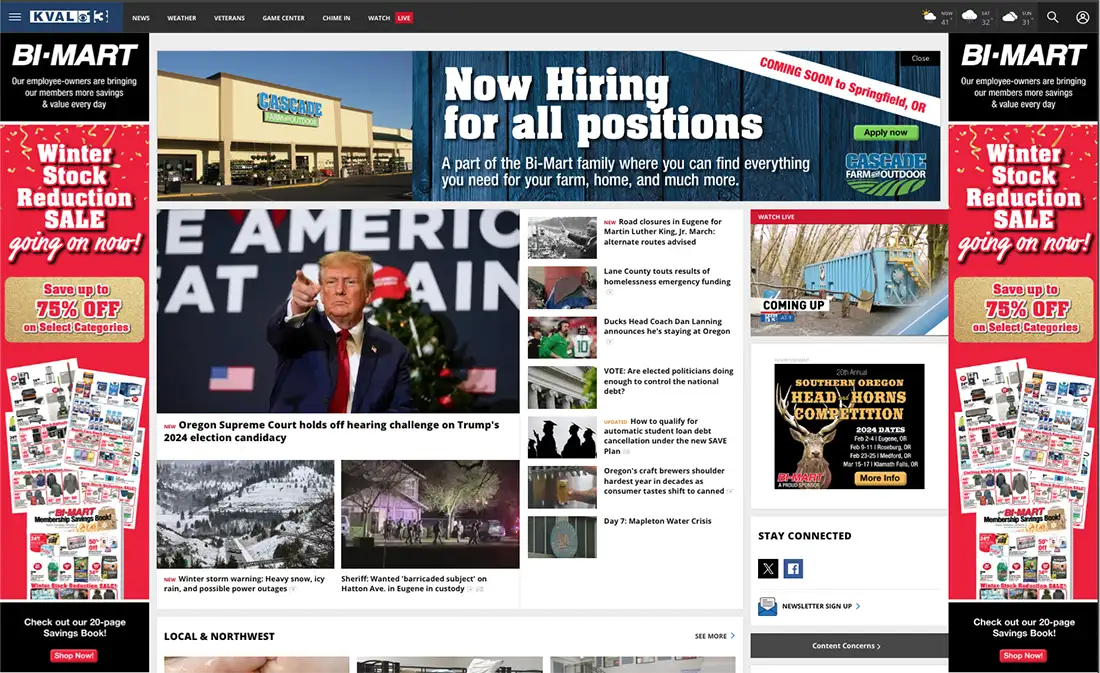Click the Stay Connected heading
This screenshot has width=1100, height=673.
click(805, 535)
